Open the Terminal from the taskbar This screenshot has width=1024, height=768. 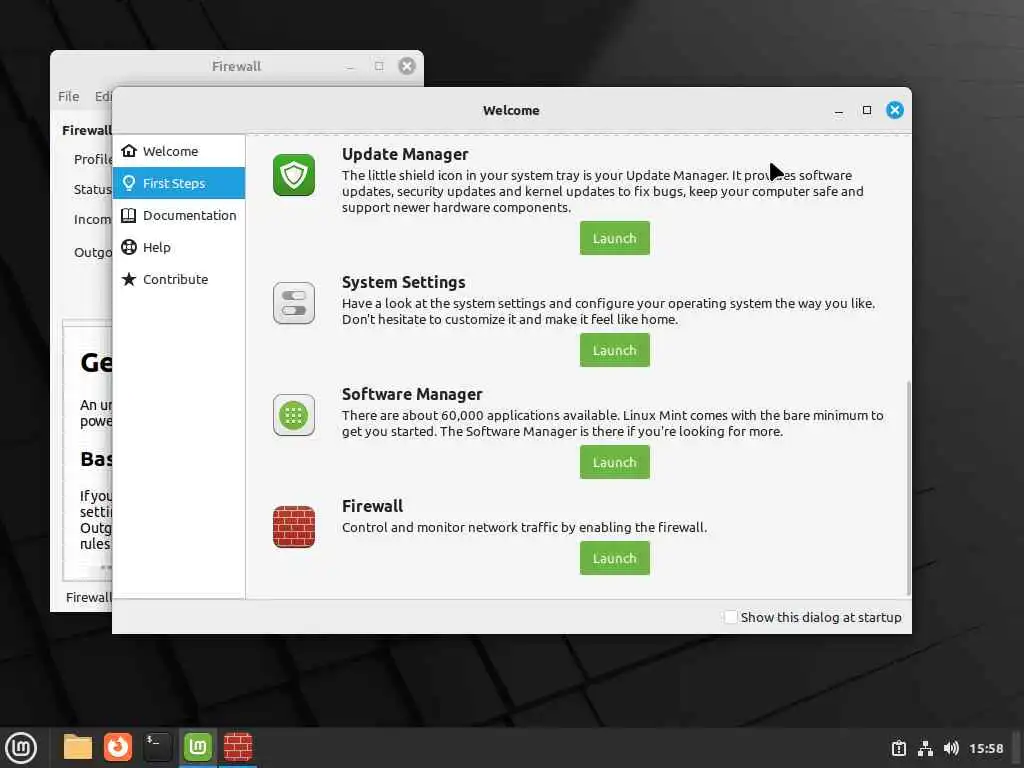pyautogui.click(x=157, y=747)
